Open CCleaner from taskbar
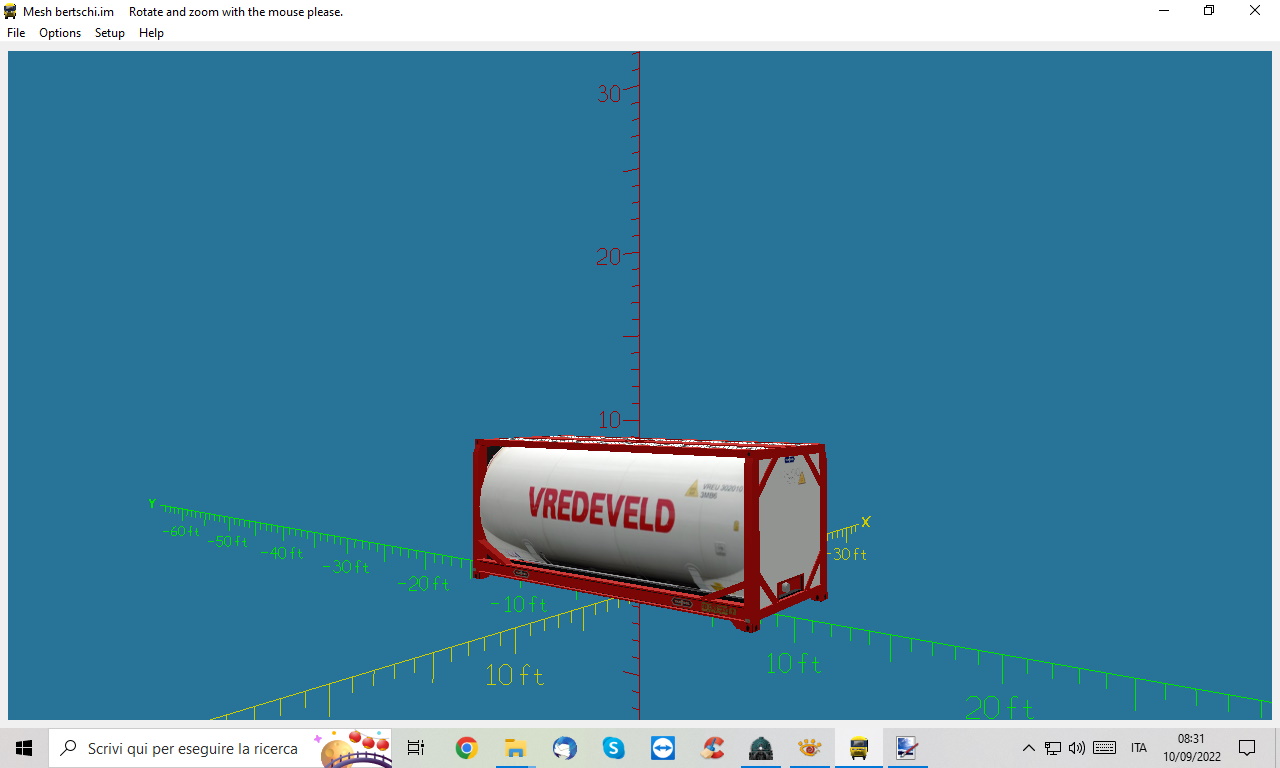Screen dimensions: 1280x768 point(712,748)
